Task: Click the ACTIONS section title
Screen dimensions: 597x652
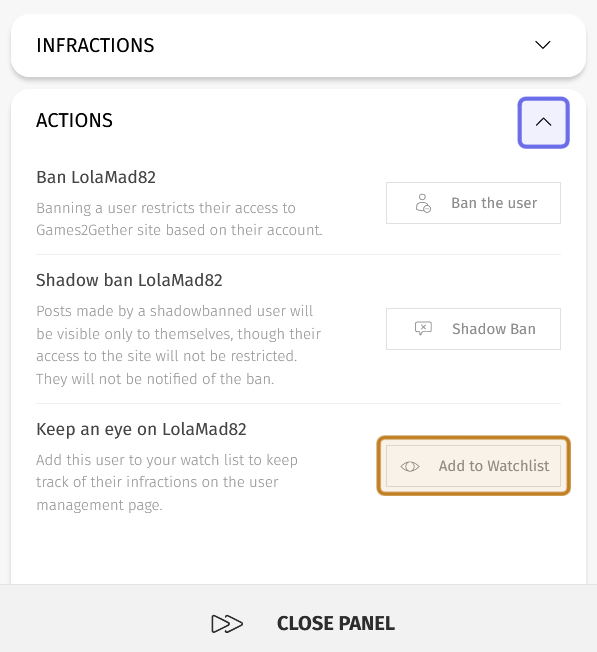Action: coord(74,120)
